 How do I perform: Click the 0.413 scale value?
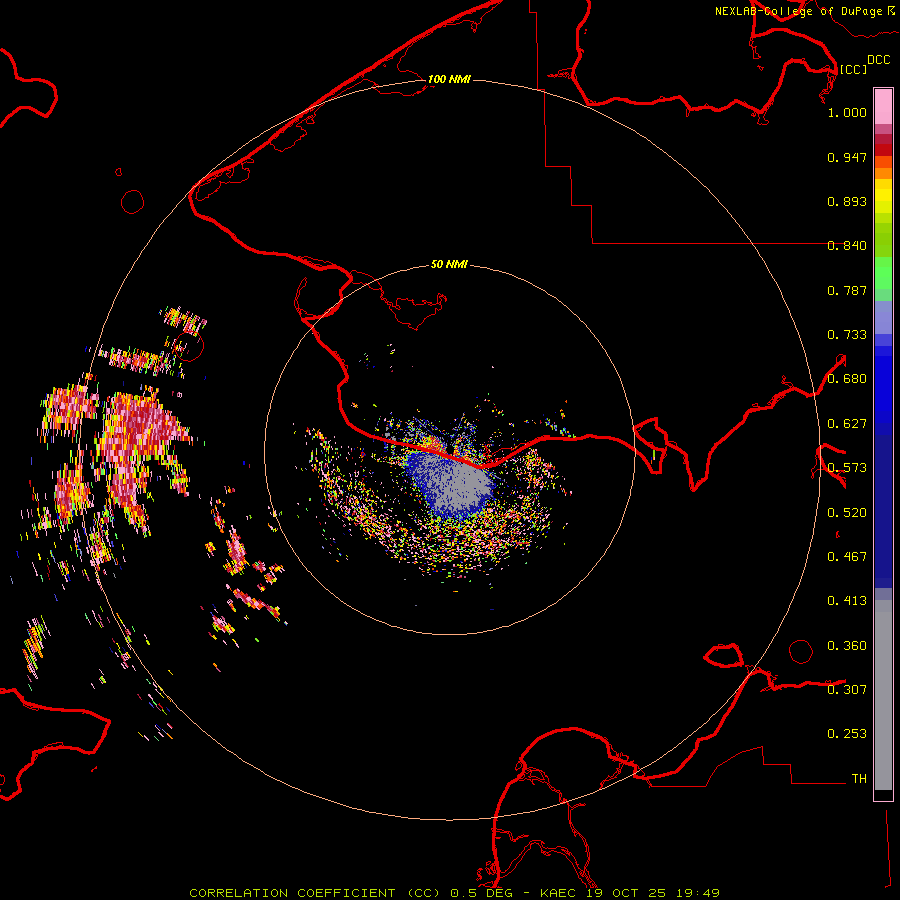point(847,601)
